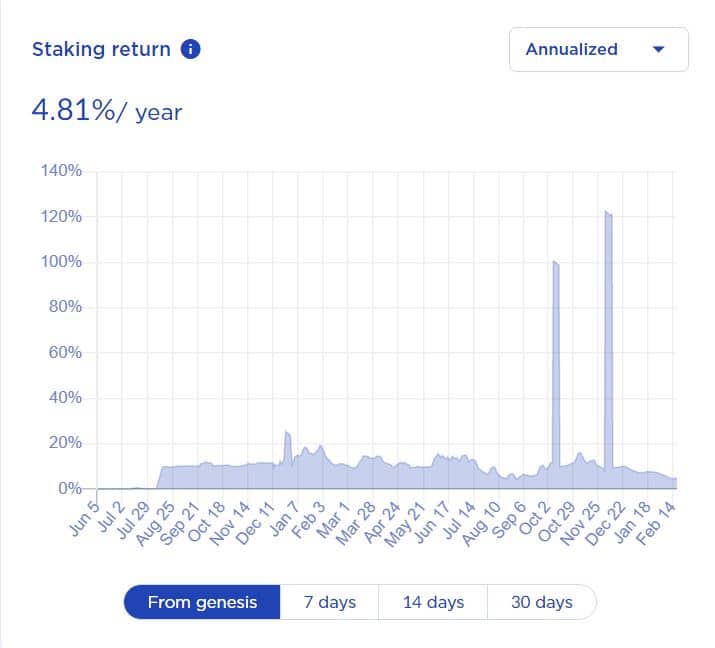Click the small 25% peak before Jan 7
This screenshot has width=715, height=648.
[287, 433]
